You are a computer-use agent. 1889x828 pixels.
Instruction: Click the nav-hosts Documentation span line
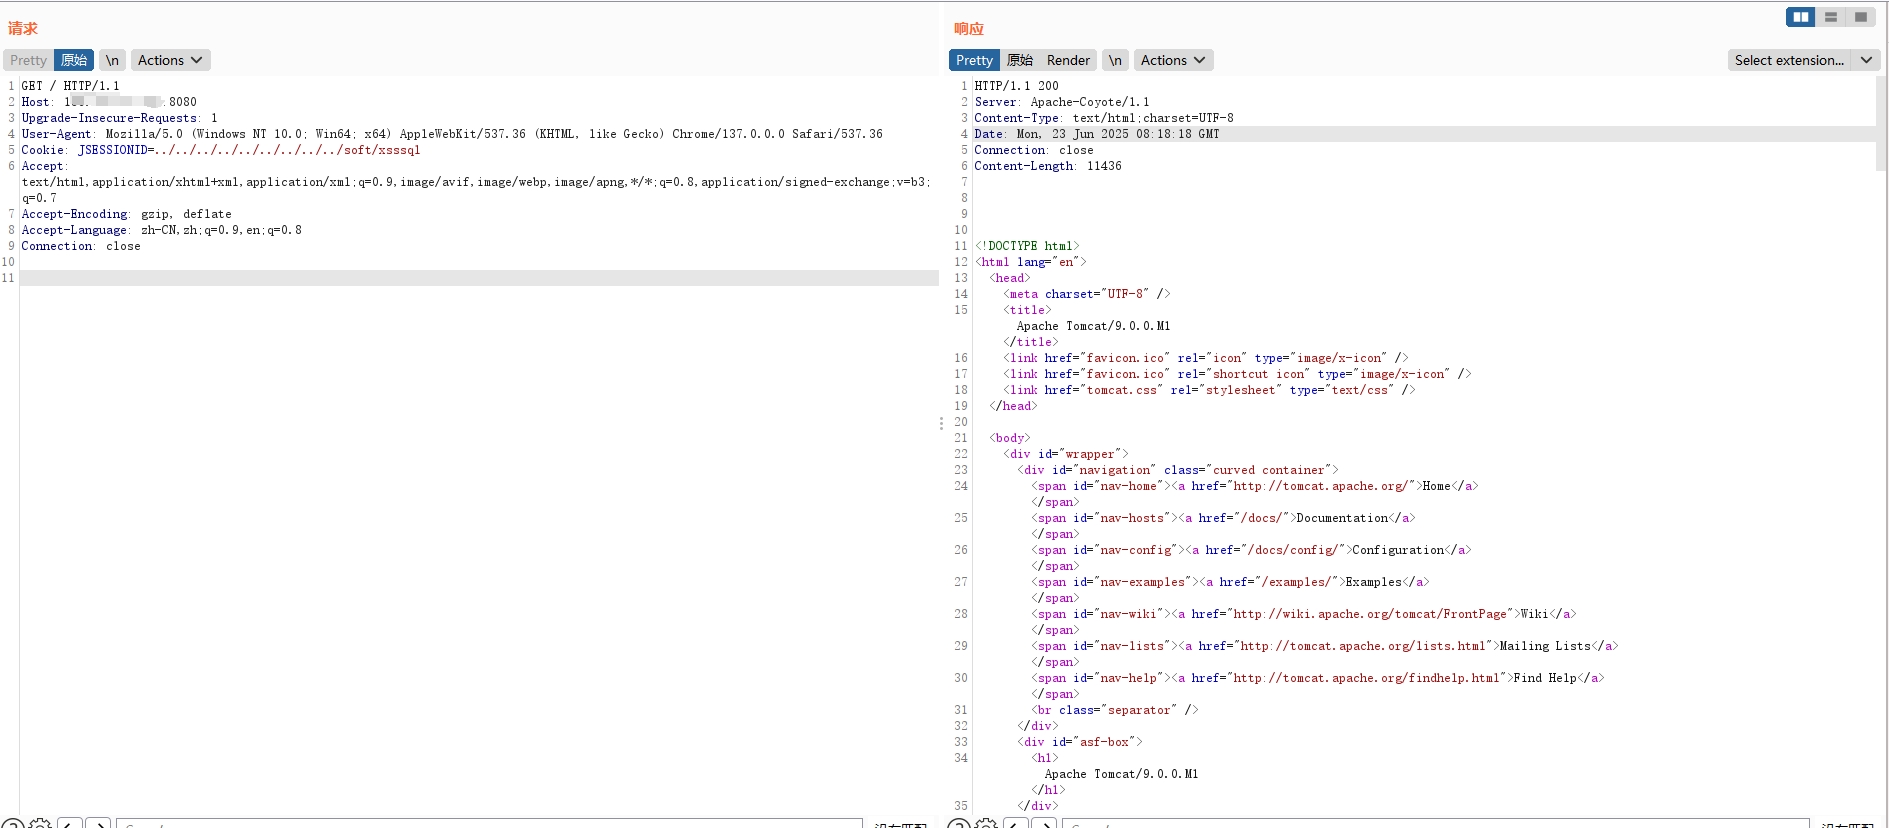click(x=1223, y=518)
